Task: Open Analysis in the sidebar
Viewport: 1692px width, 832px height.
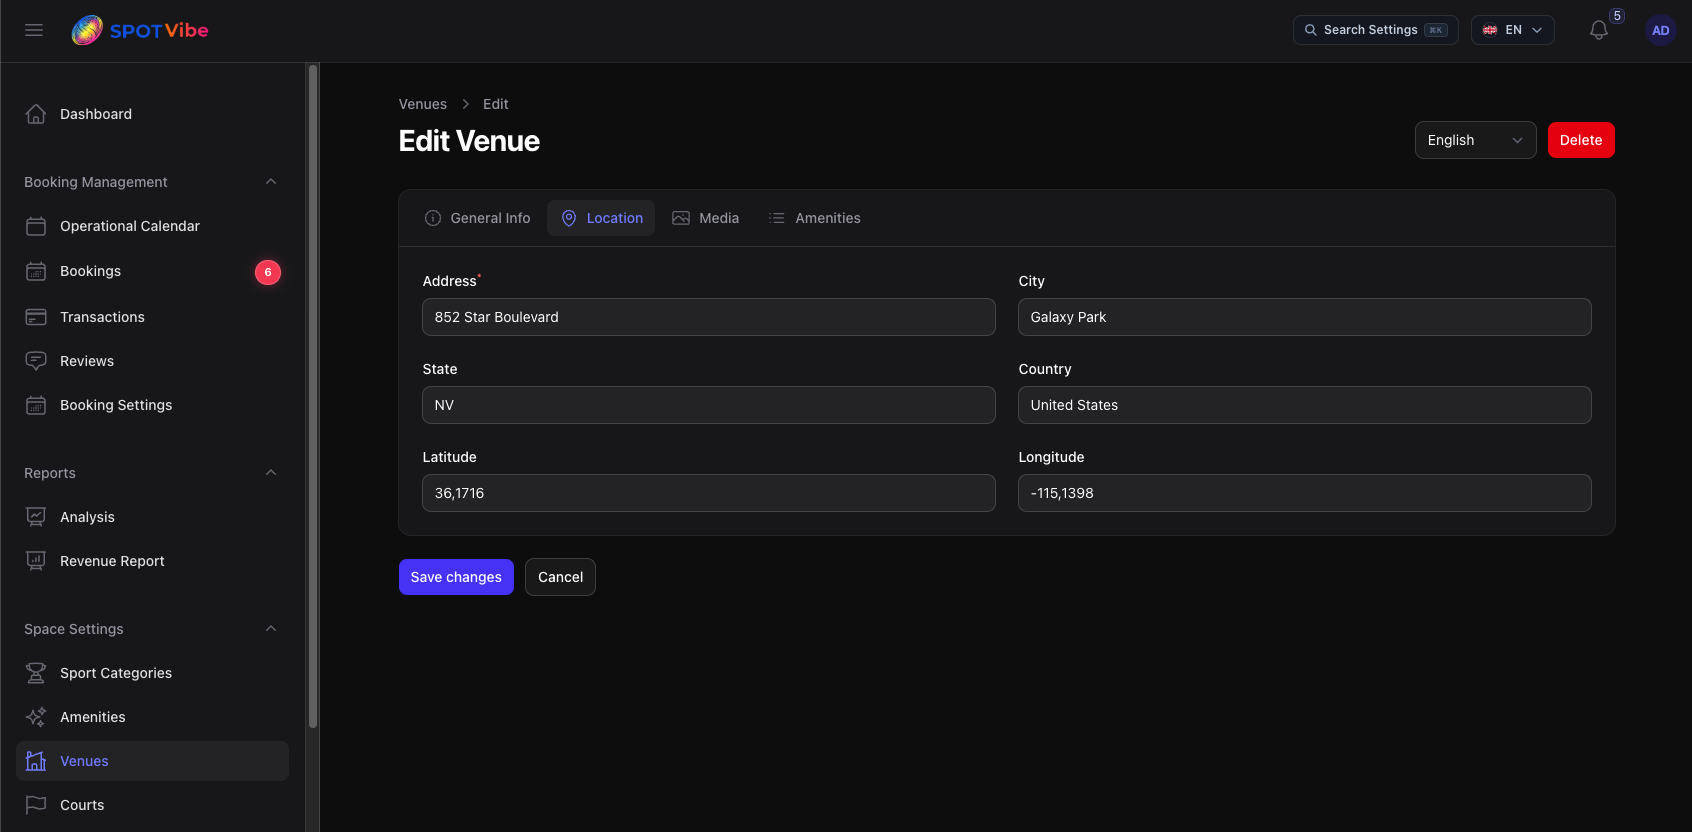Action: click(x=152, y=517)
